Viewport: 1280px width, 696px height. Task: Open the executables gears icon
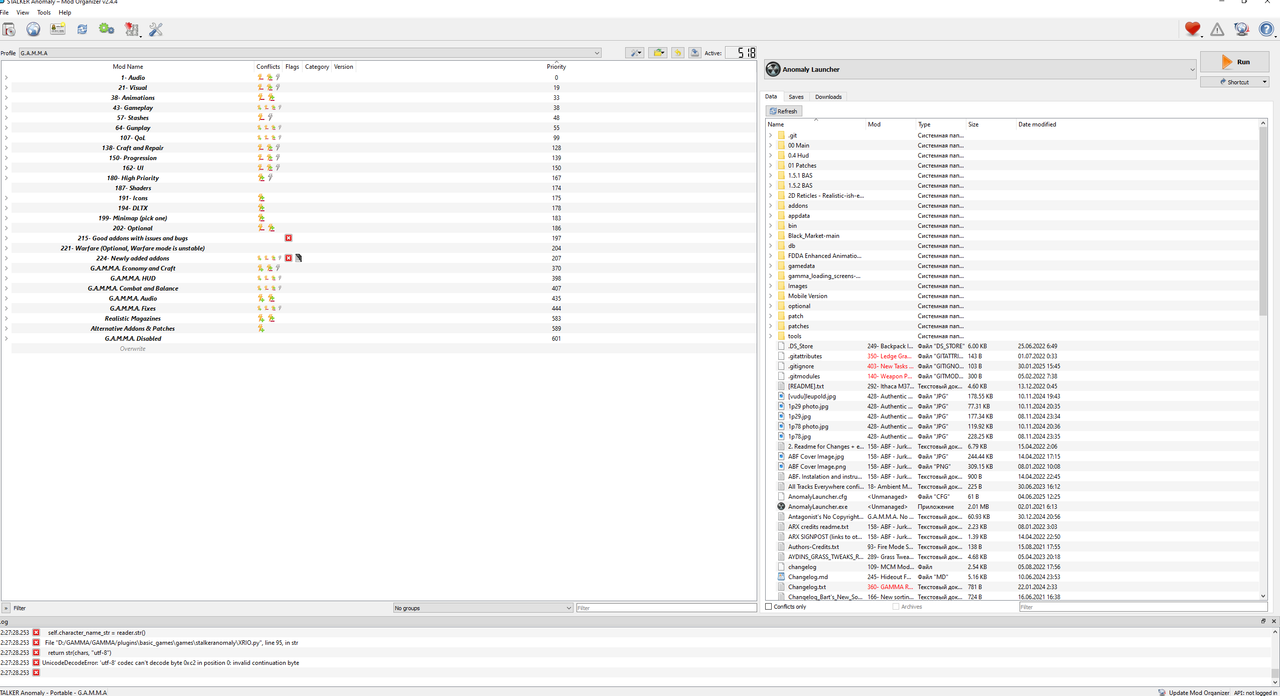click(x=106, y=30)
